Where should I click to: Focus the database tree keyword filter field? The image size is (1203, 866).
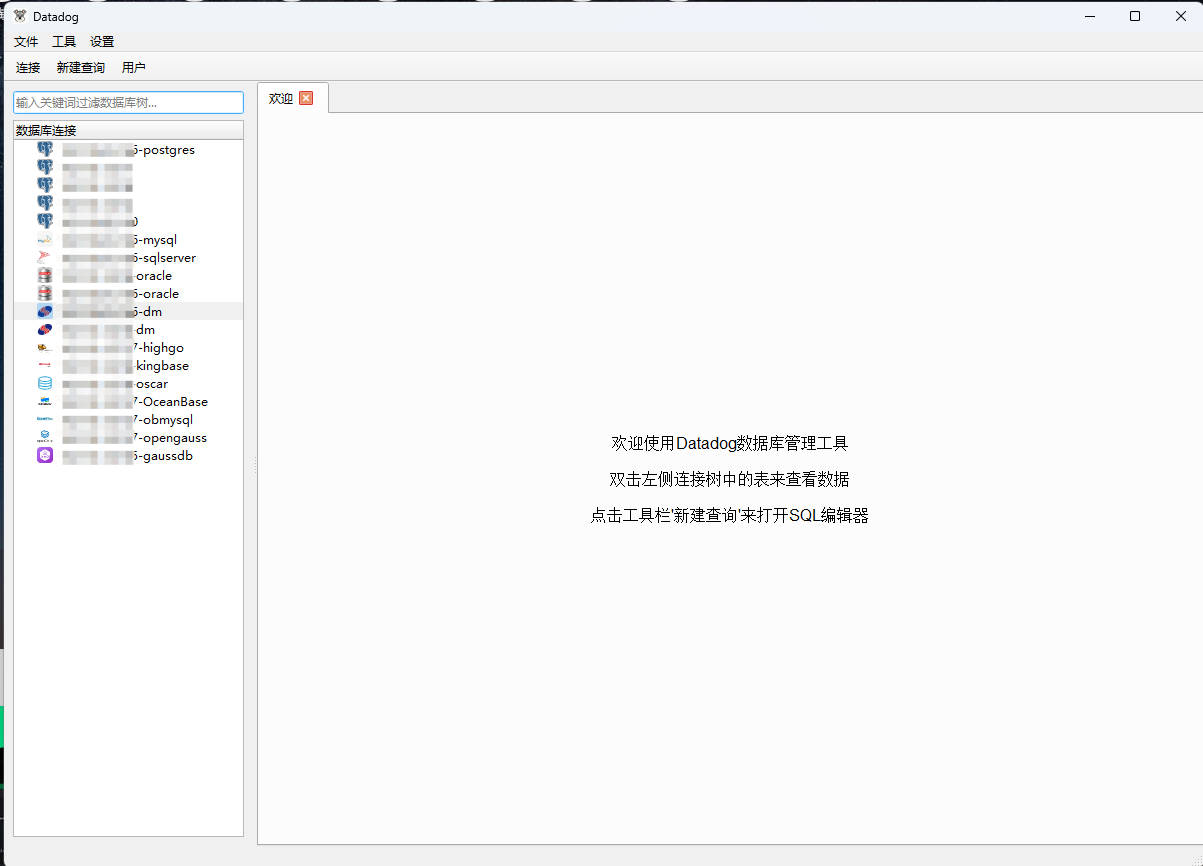pos(128,102)
